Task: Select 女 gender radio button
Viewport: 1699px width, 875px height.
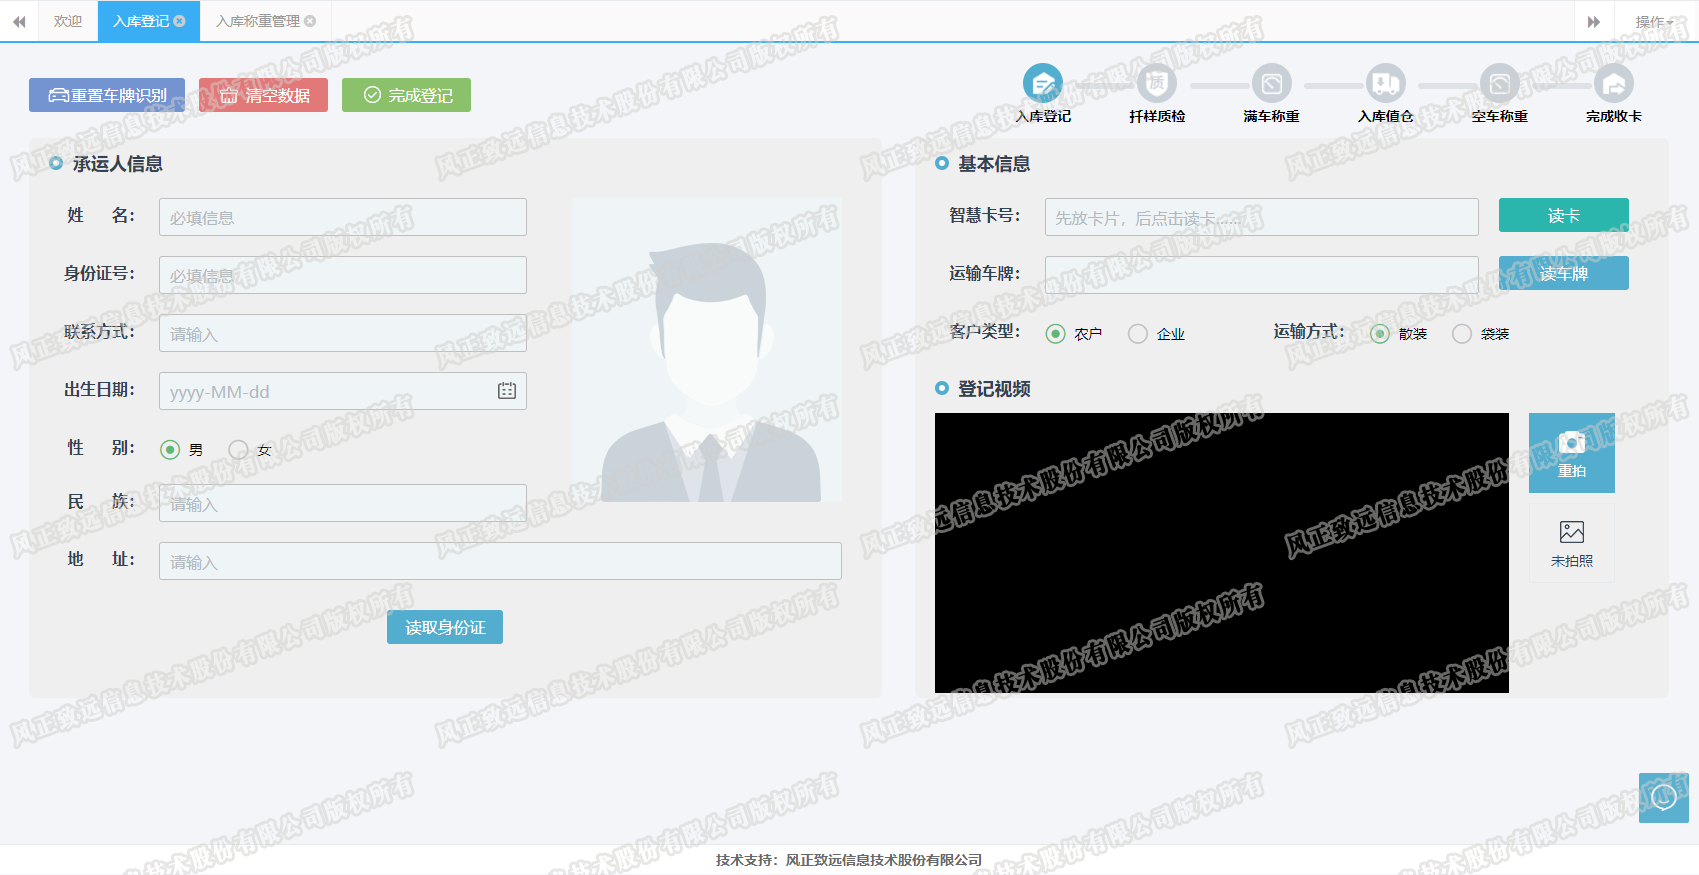Action: (x=239, y=450)
